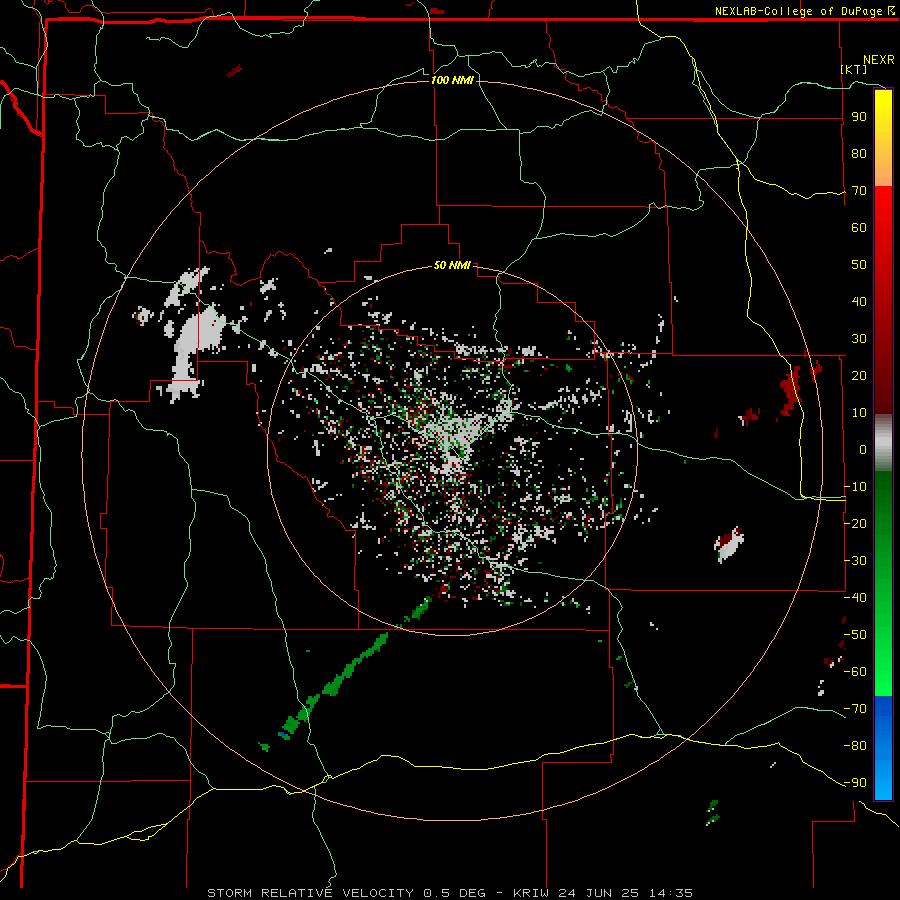Click the -90 scale value
The width and height of the screenshot is (900, 900).
click(855, 783)
